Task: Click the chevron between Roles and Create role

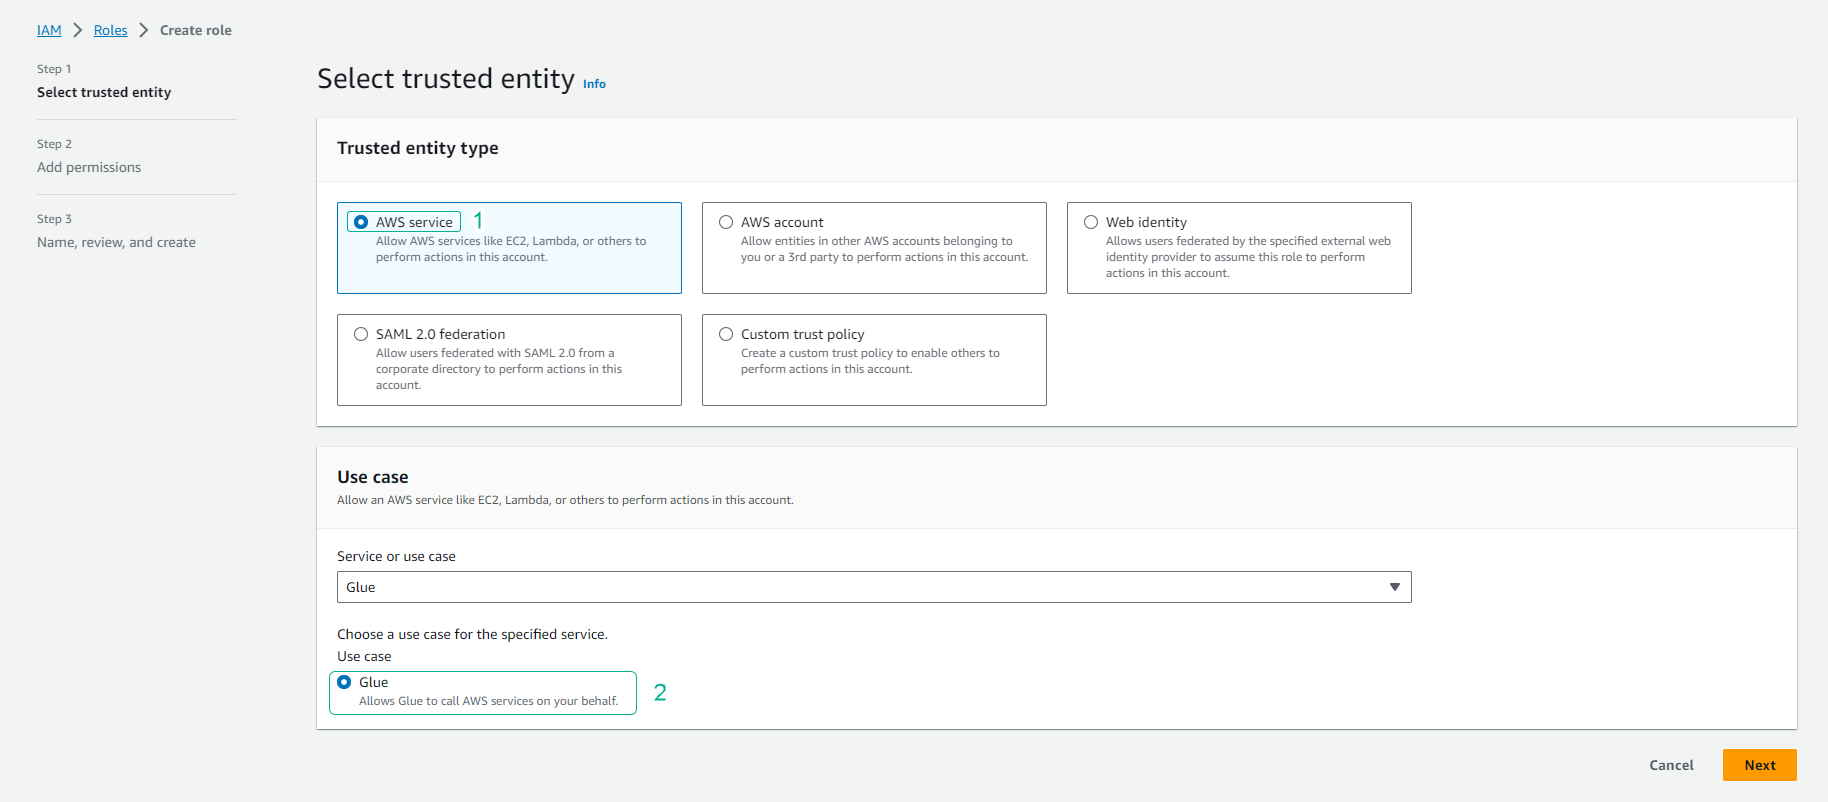Action: [x=144, y=30]
